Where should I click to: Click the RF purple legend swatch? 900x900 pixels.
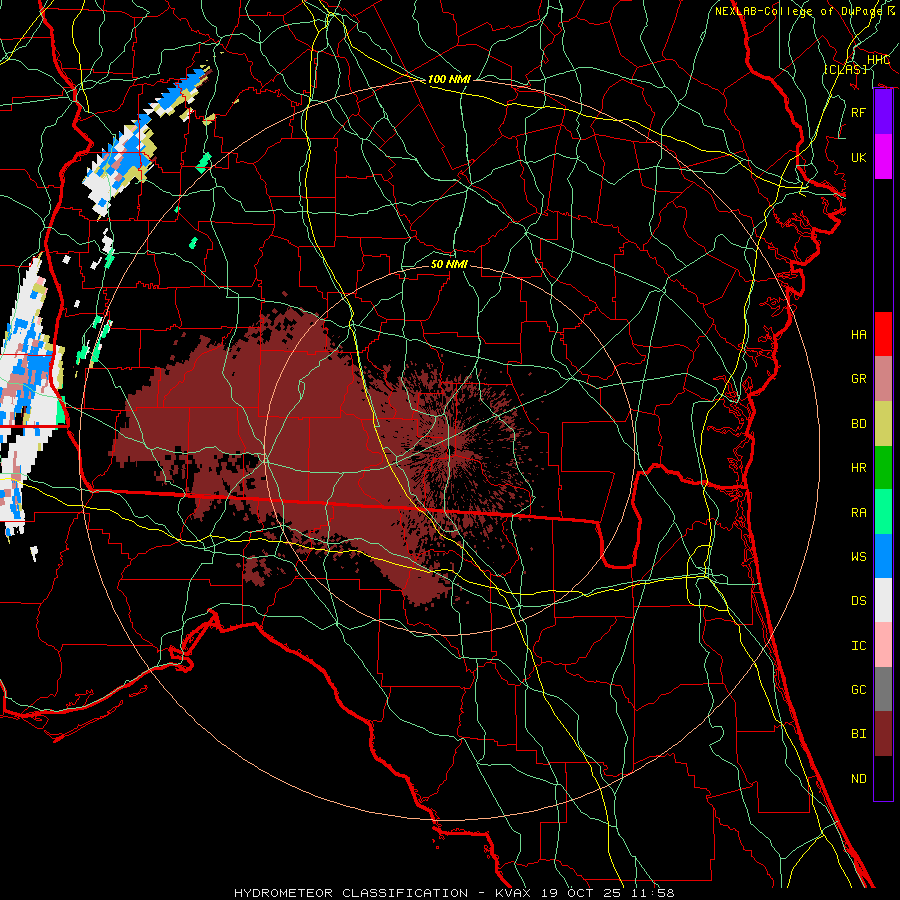[x=883, y=112]
